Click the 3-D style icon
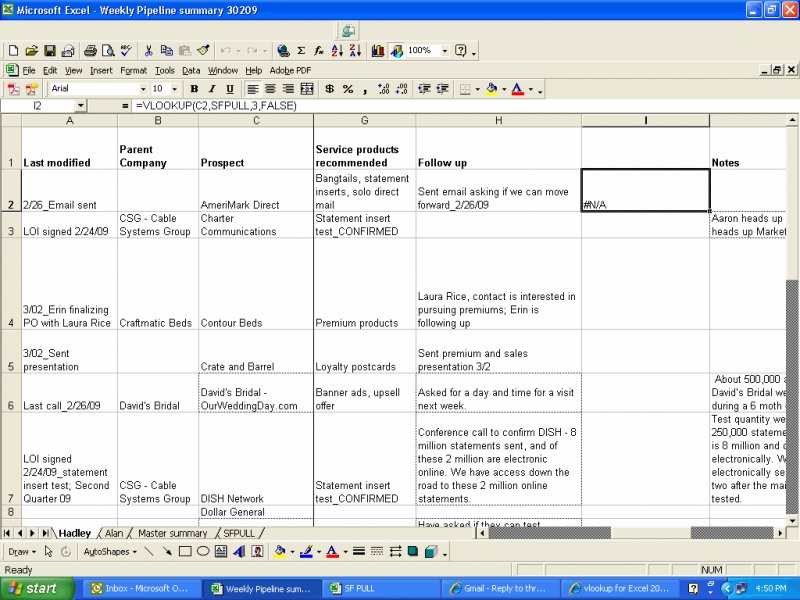800x600 pixels. (431, 552)
